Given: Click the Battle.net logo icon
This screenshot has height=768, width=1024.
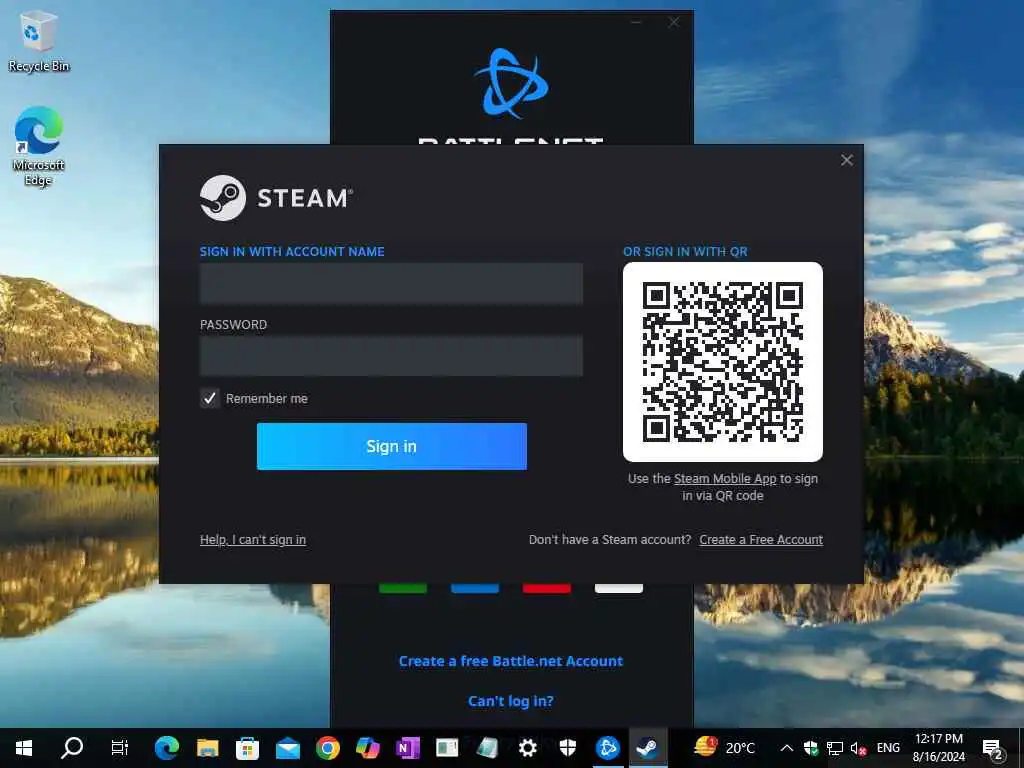Looking at the screenshot, I should tap(511, 83).
